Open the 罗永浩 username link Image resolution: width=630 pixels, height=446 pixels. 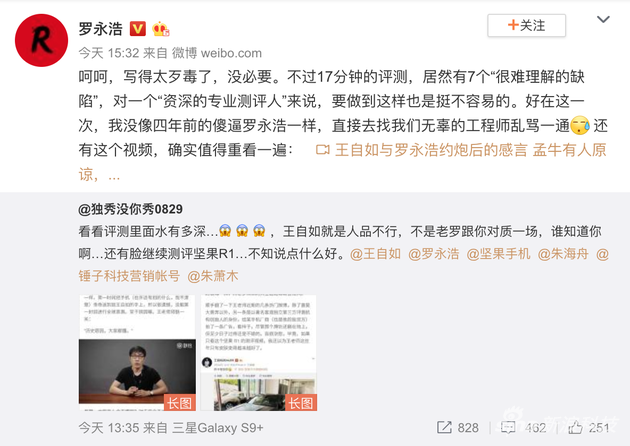tap(100, 29)
